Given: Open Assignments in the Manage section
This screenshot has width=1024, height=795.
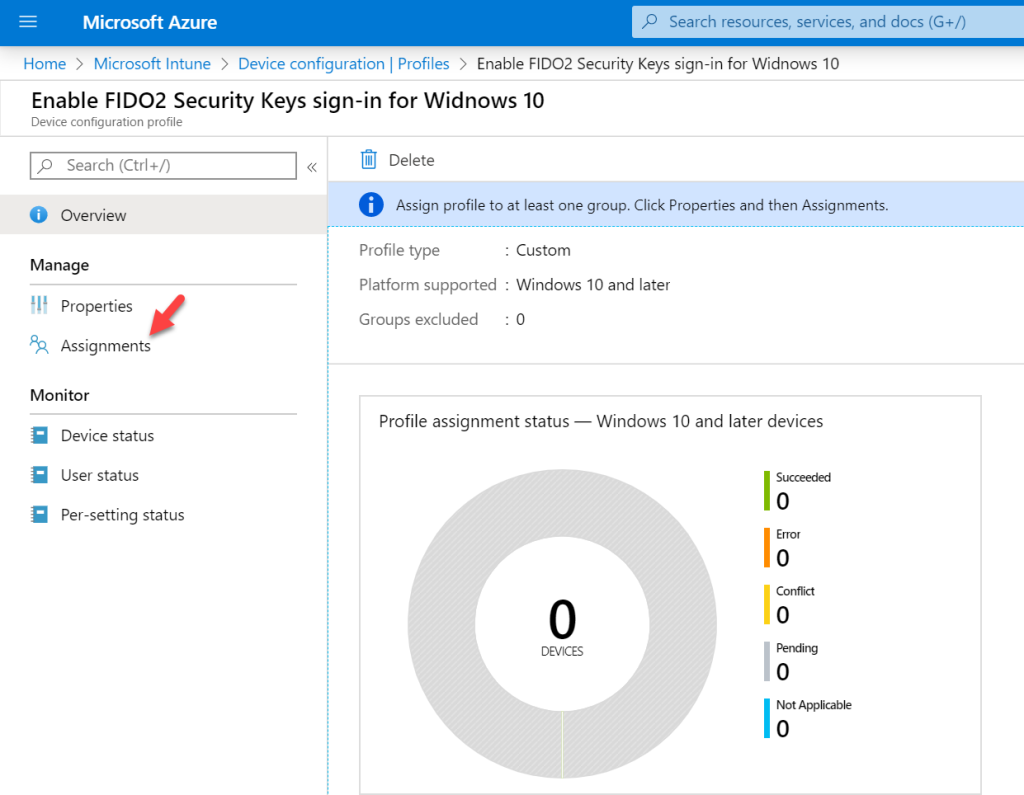Looking at the screenshot, I should (x=105, y=346).
